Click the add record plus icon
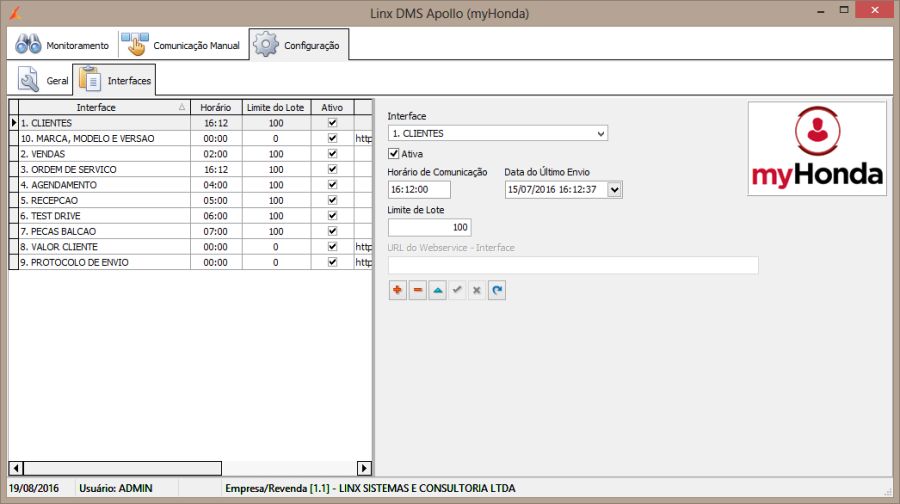 [x=397, y=290]
